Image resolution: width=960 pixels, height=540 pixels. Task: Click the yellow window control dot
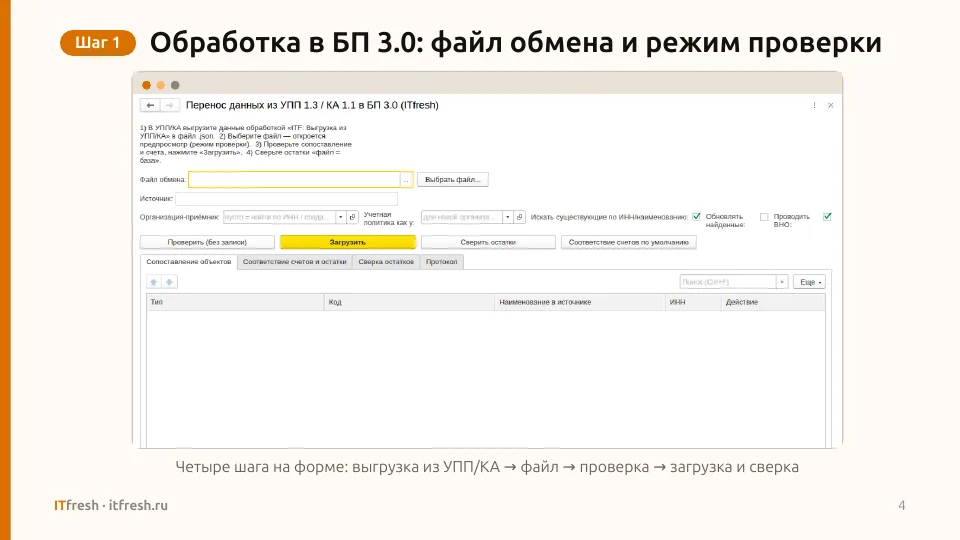160,85
